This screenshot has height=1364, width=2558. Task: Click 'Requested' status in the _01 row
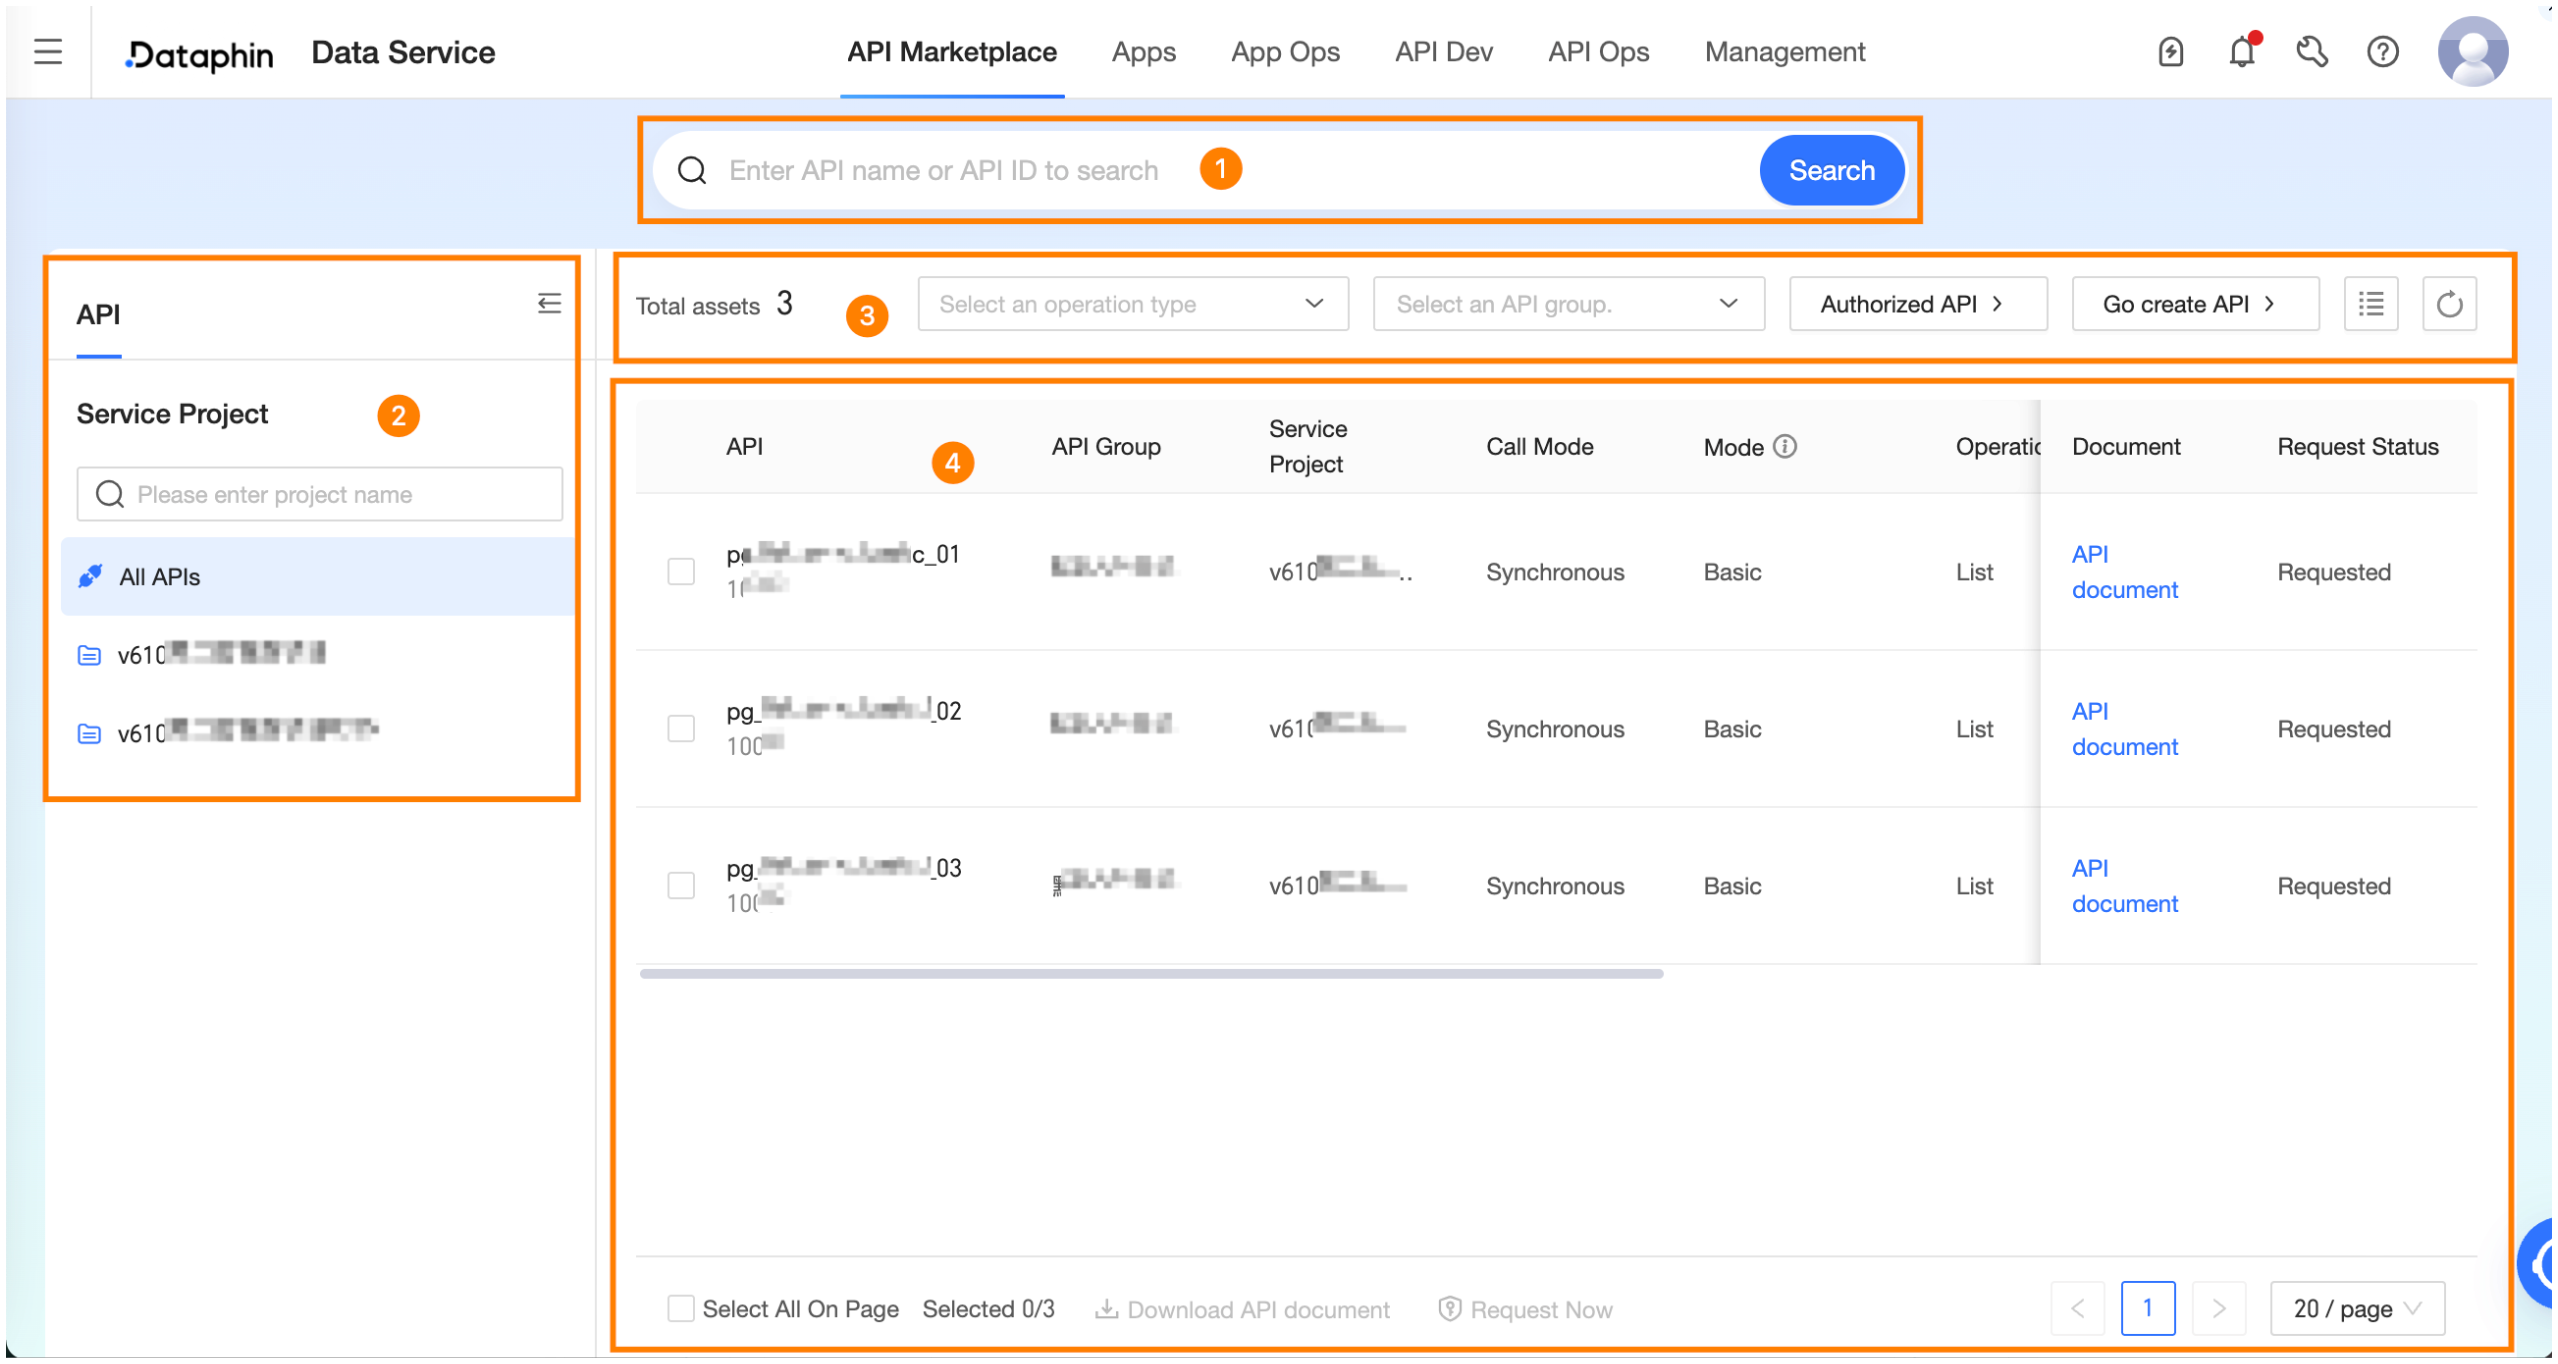click(2335, 573)
